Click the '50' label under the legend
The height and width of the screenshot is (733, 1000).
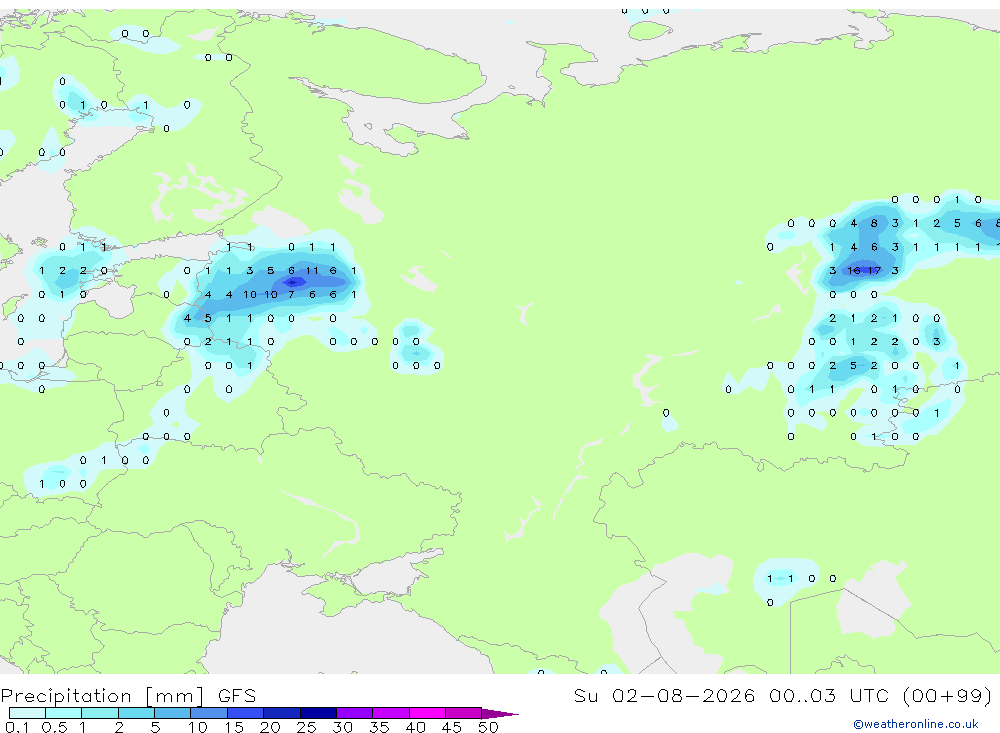(489, 727)
